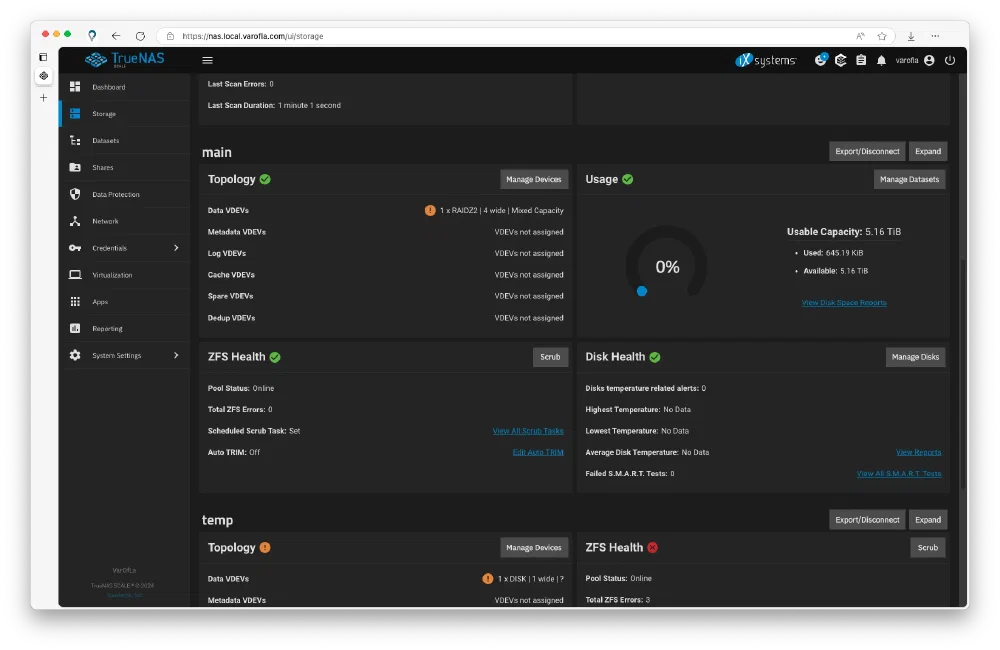Open the varofla user account icon
Viewport: 1000px width, 650px height.
(x=929, y=60)
